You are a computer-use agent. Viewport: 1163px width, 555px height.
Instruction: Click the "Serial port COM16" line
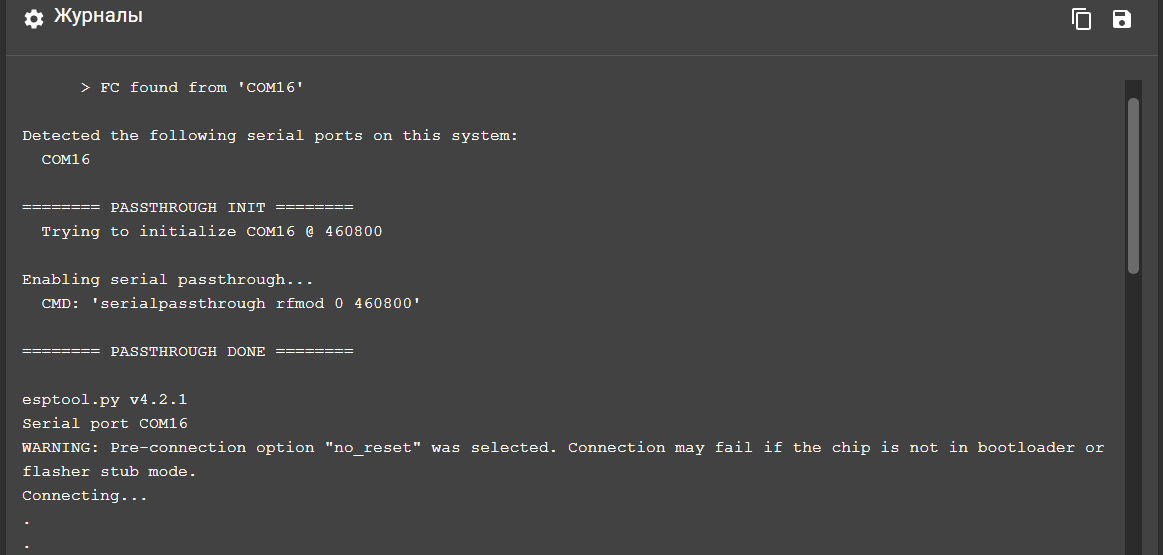pos(105,424)
